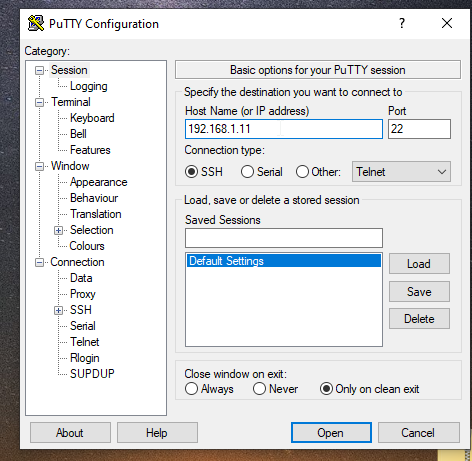Image resolution: width=472 pixels, height=461 pixels.
Task: Select the SSH connection type radio button
Action: 191,172
